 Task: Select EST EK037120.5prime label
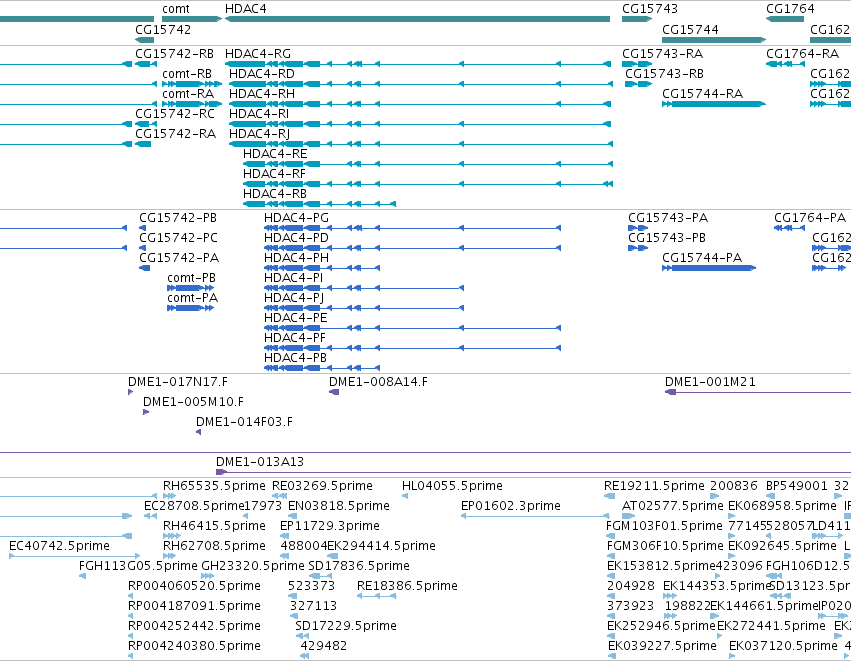tap(783, 646)
